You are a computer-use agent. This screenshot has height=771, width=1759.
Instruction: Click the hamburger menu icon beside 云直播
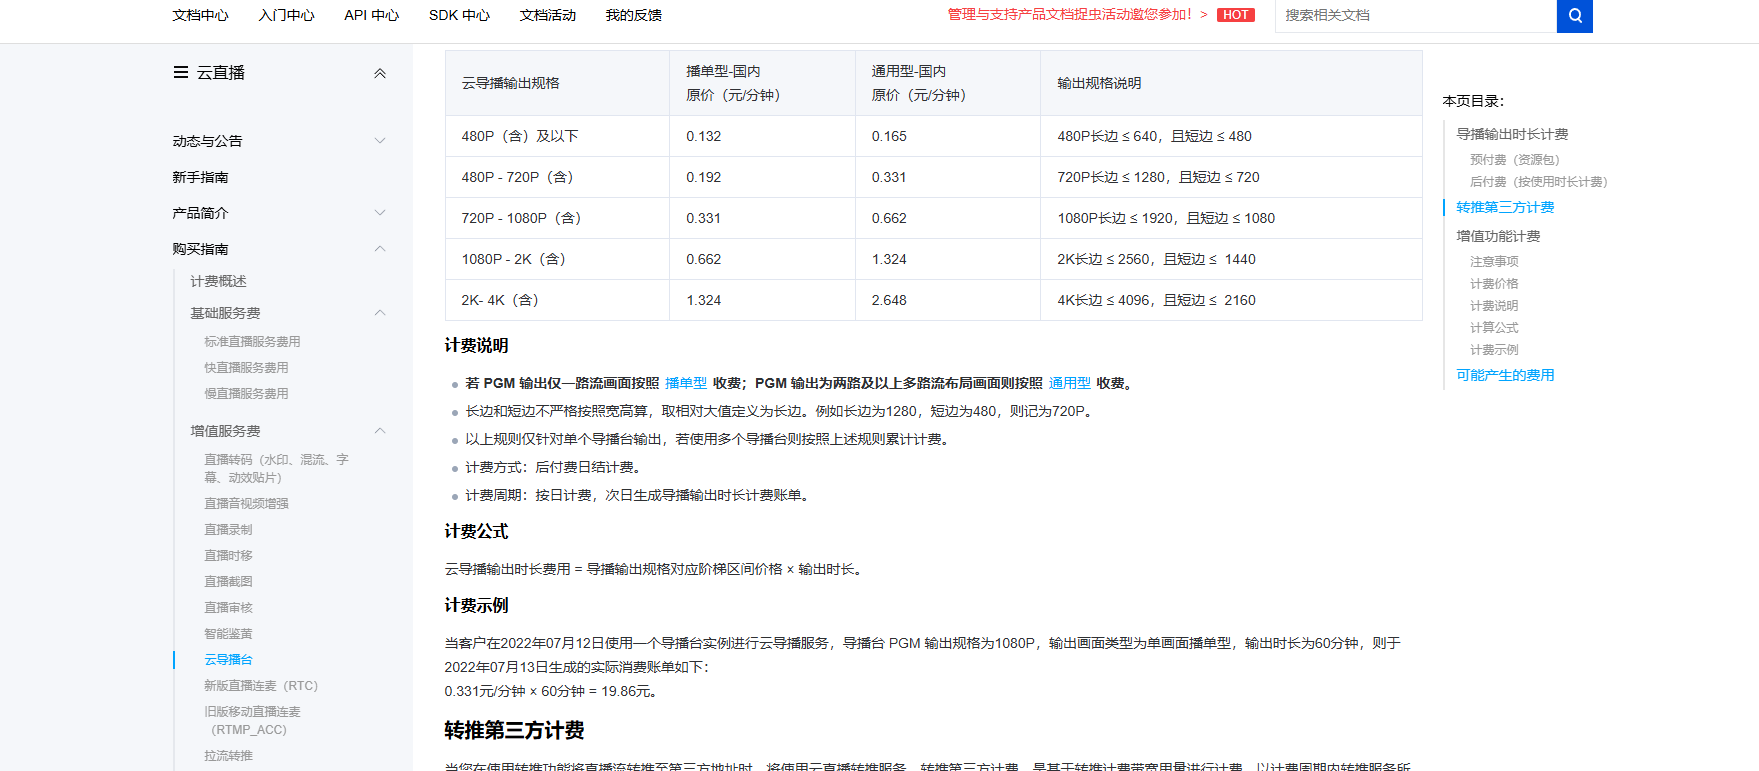(x=181, y=72)
